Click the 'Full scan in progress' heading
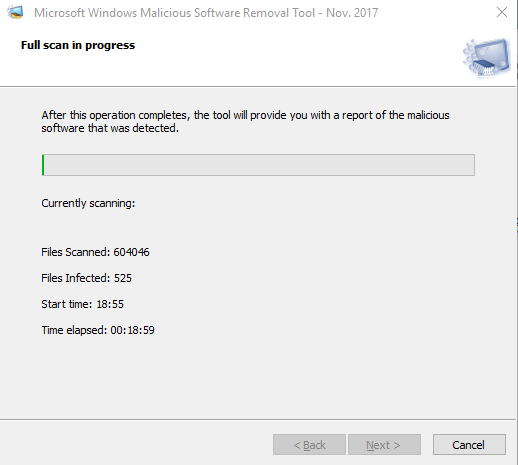518x465 pixels. (78, 45)
